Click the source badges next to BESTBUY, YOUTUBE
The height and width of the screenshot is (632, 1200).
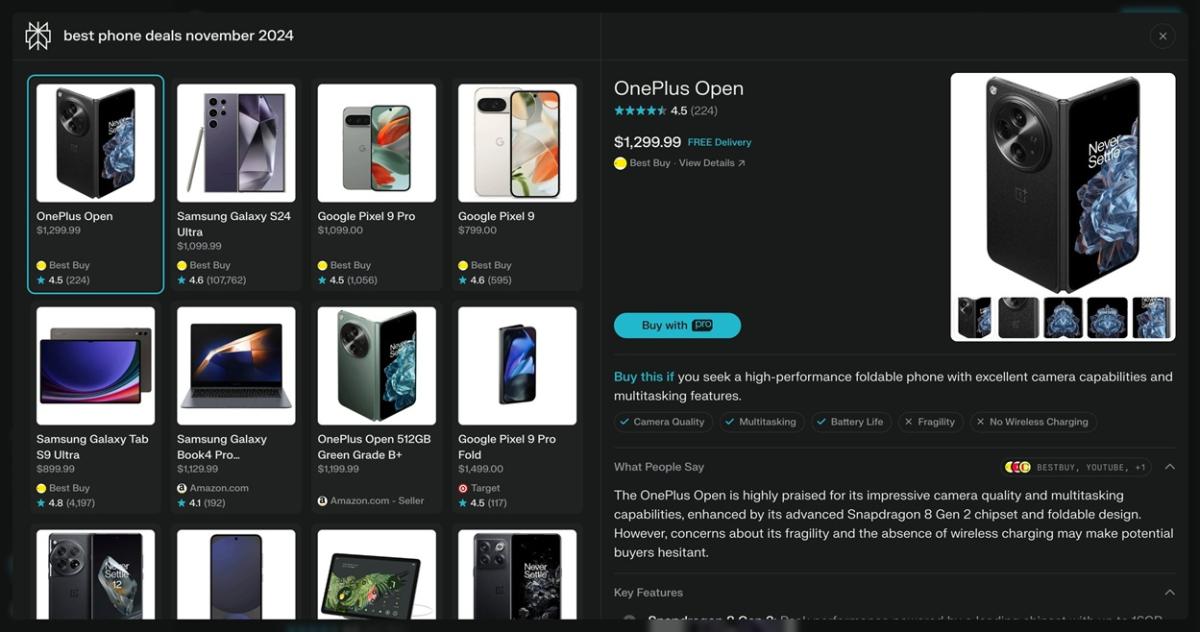click(x=1017, y=466)
